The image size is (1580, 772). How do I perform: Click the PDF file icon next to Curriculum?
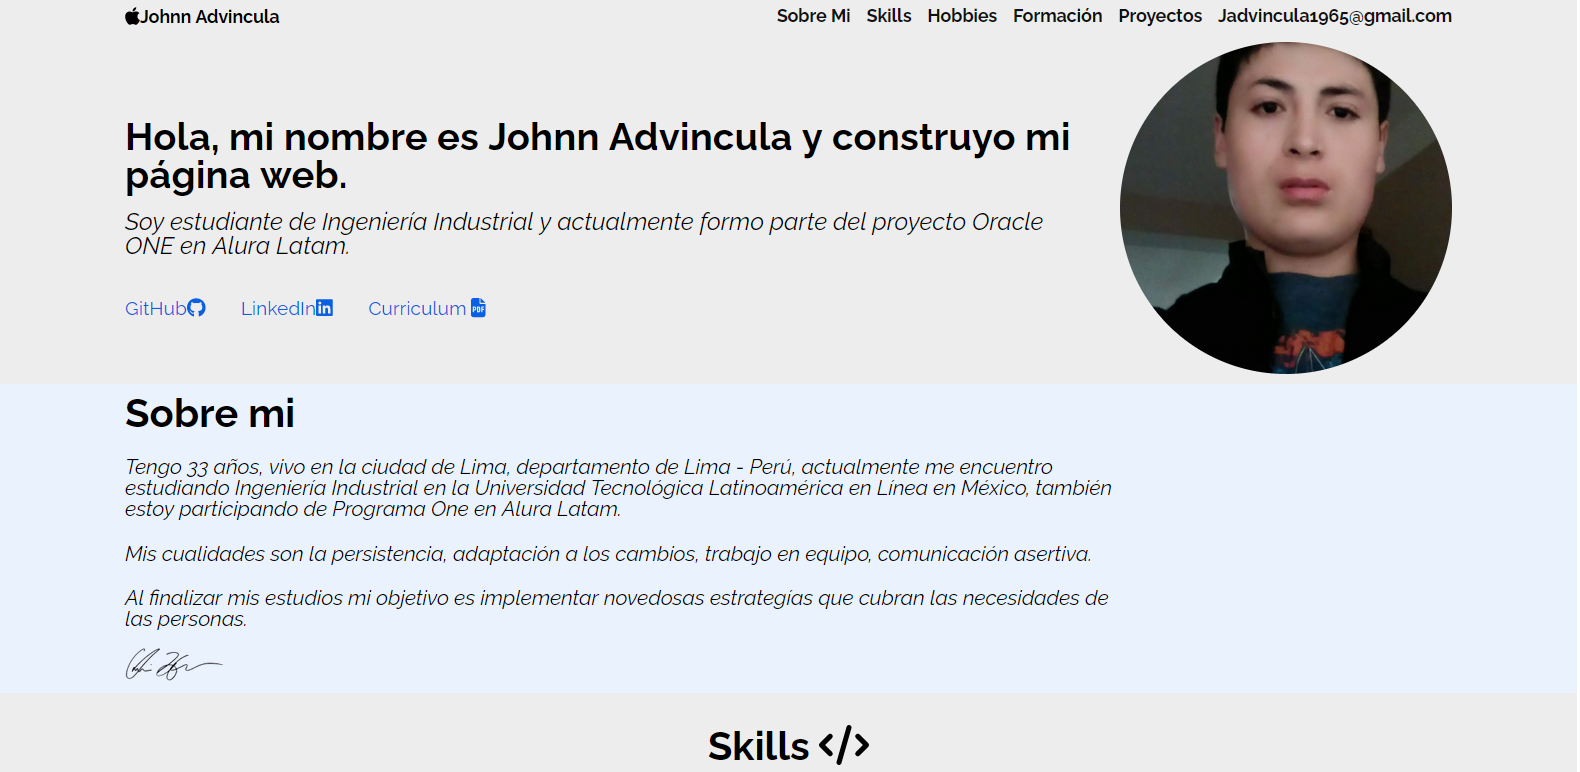(478, 308)
